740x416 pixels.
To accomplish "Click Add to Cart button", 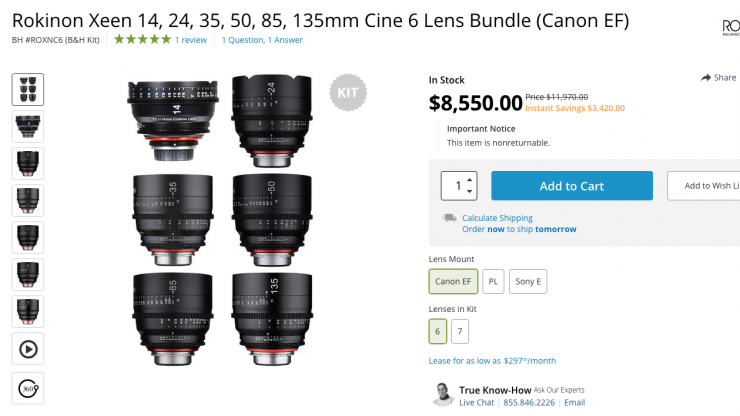I will [571, 186].
